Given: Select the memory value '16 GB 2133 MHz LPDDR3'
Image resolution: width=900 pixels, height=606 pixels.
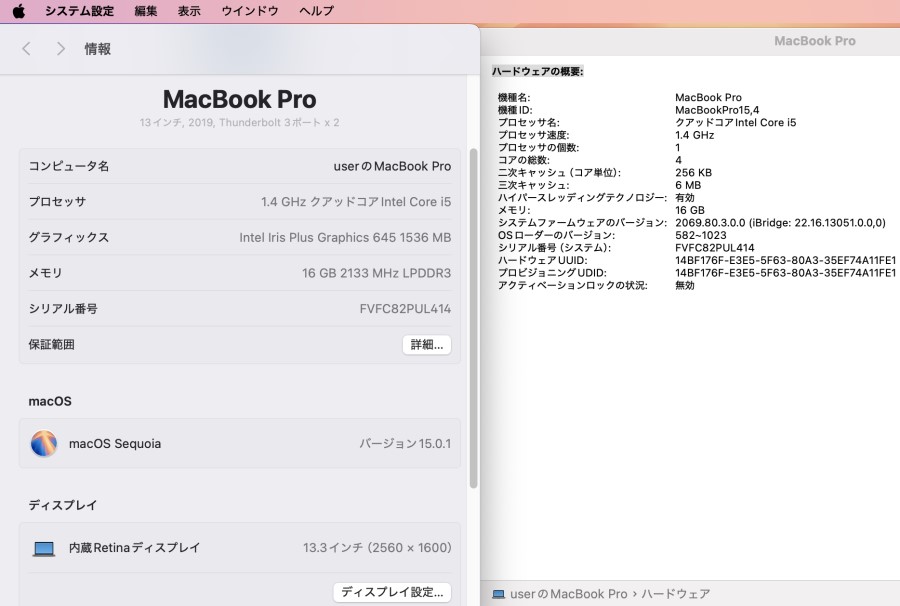Looking at the screenshot, I should click(377, 273).
